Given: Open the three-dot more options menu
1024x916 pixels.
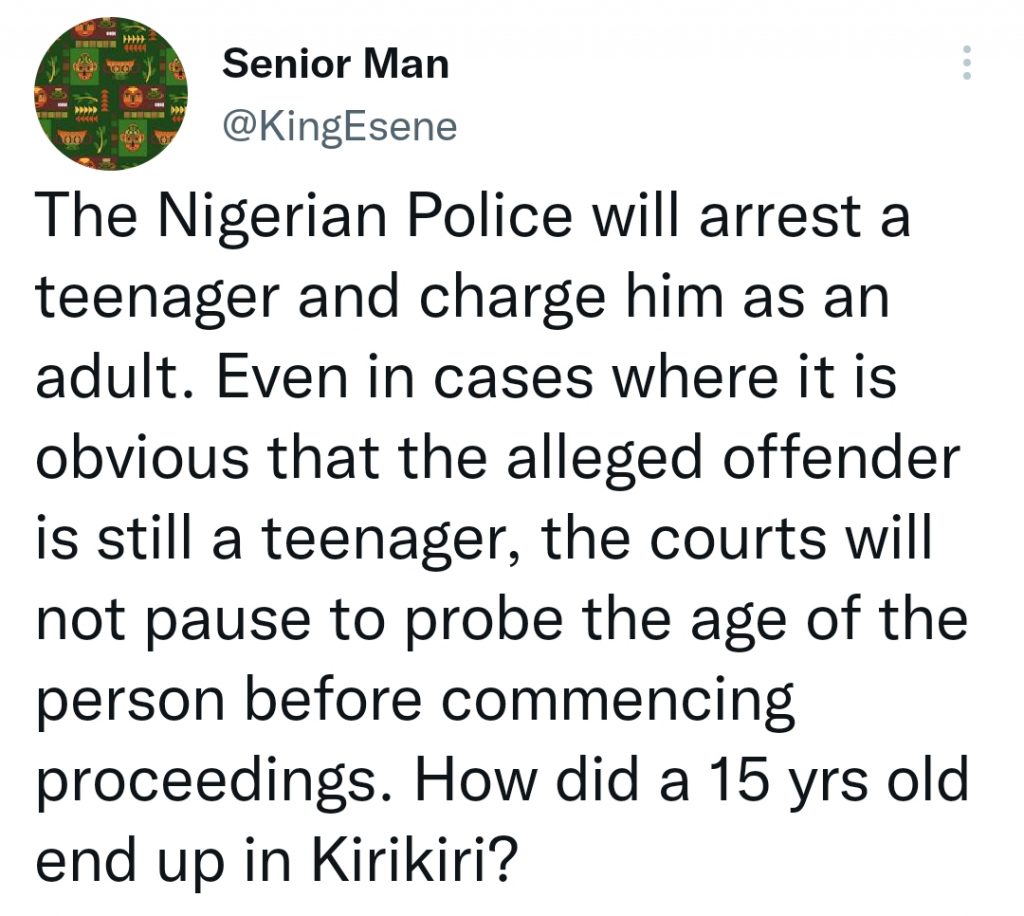Looking at the screenshot, I should 967,63.
